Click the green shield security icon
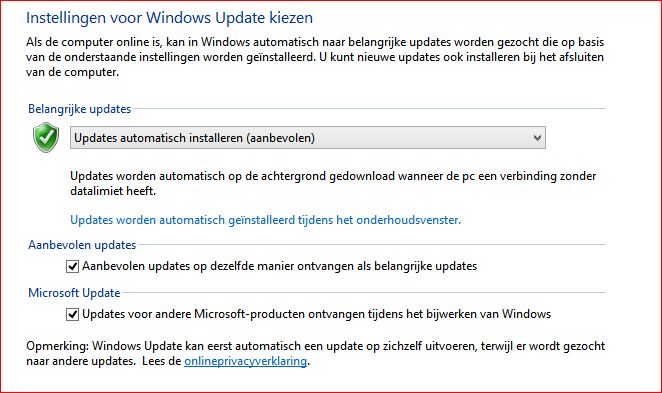The height and width of the screenshot is (393, 662). [x=46, y=138]
